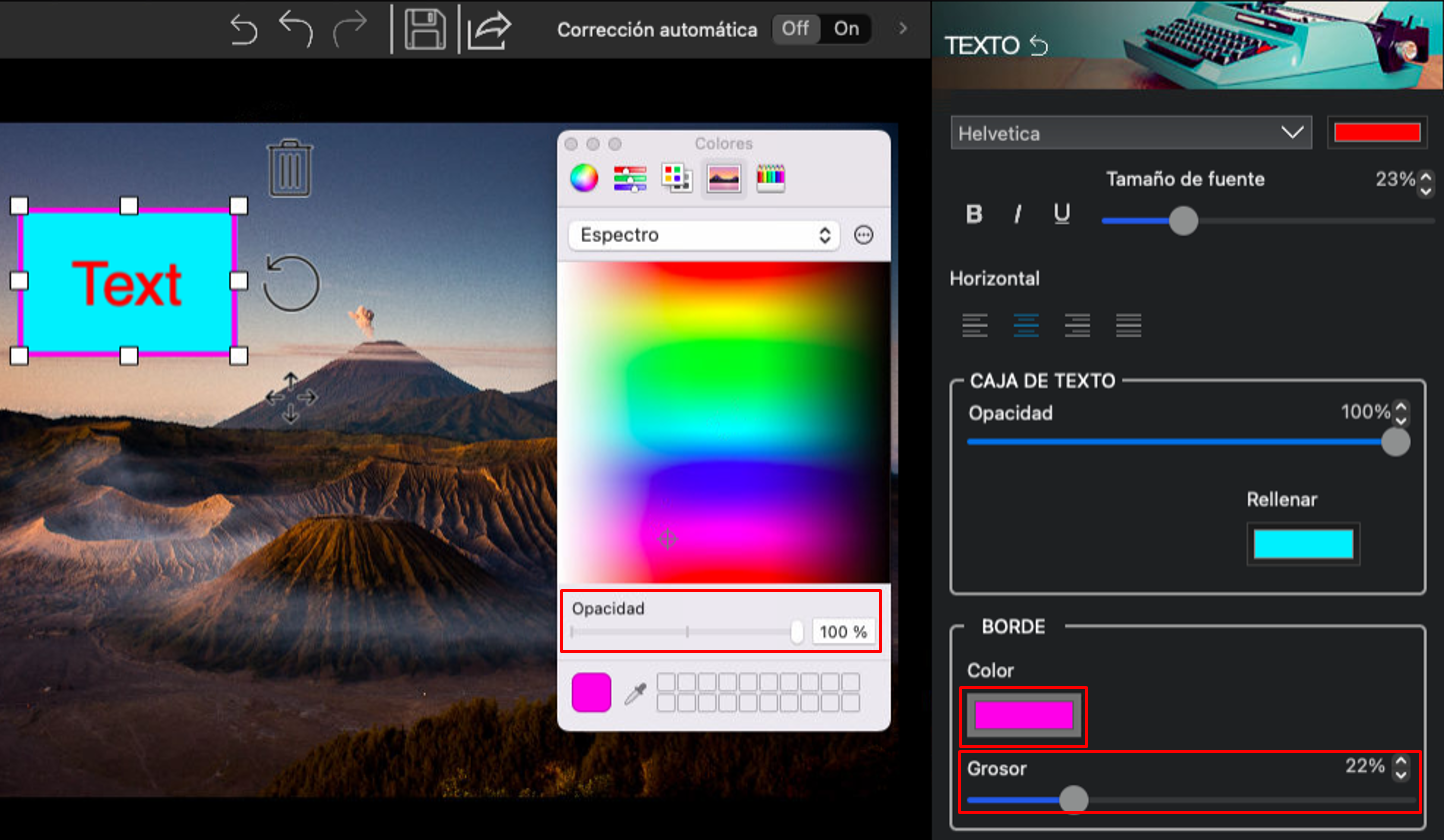This screenshot has width=1444, height=840.
Task: Open the cyan Rellenar fill swatch
Action: (x=1303, y=544)
